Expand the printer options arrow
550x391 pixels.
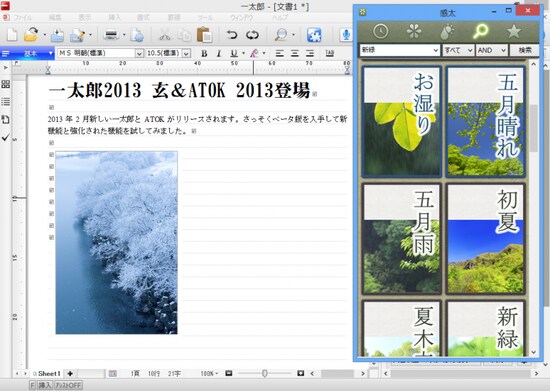(x=124, y=35)
